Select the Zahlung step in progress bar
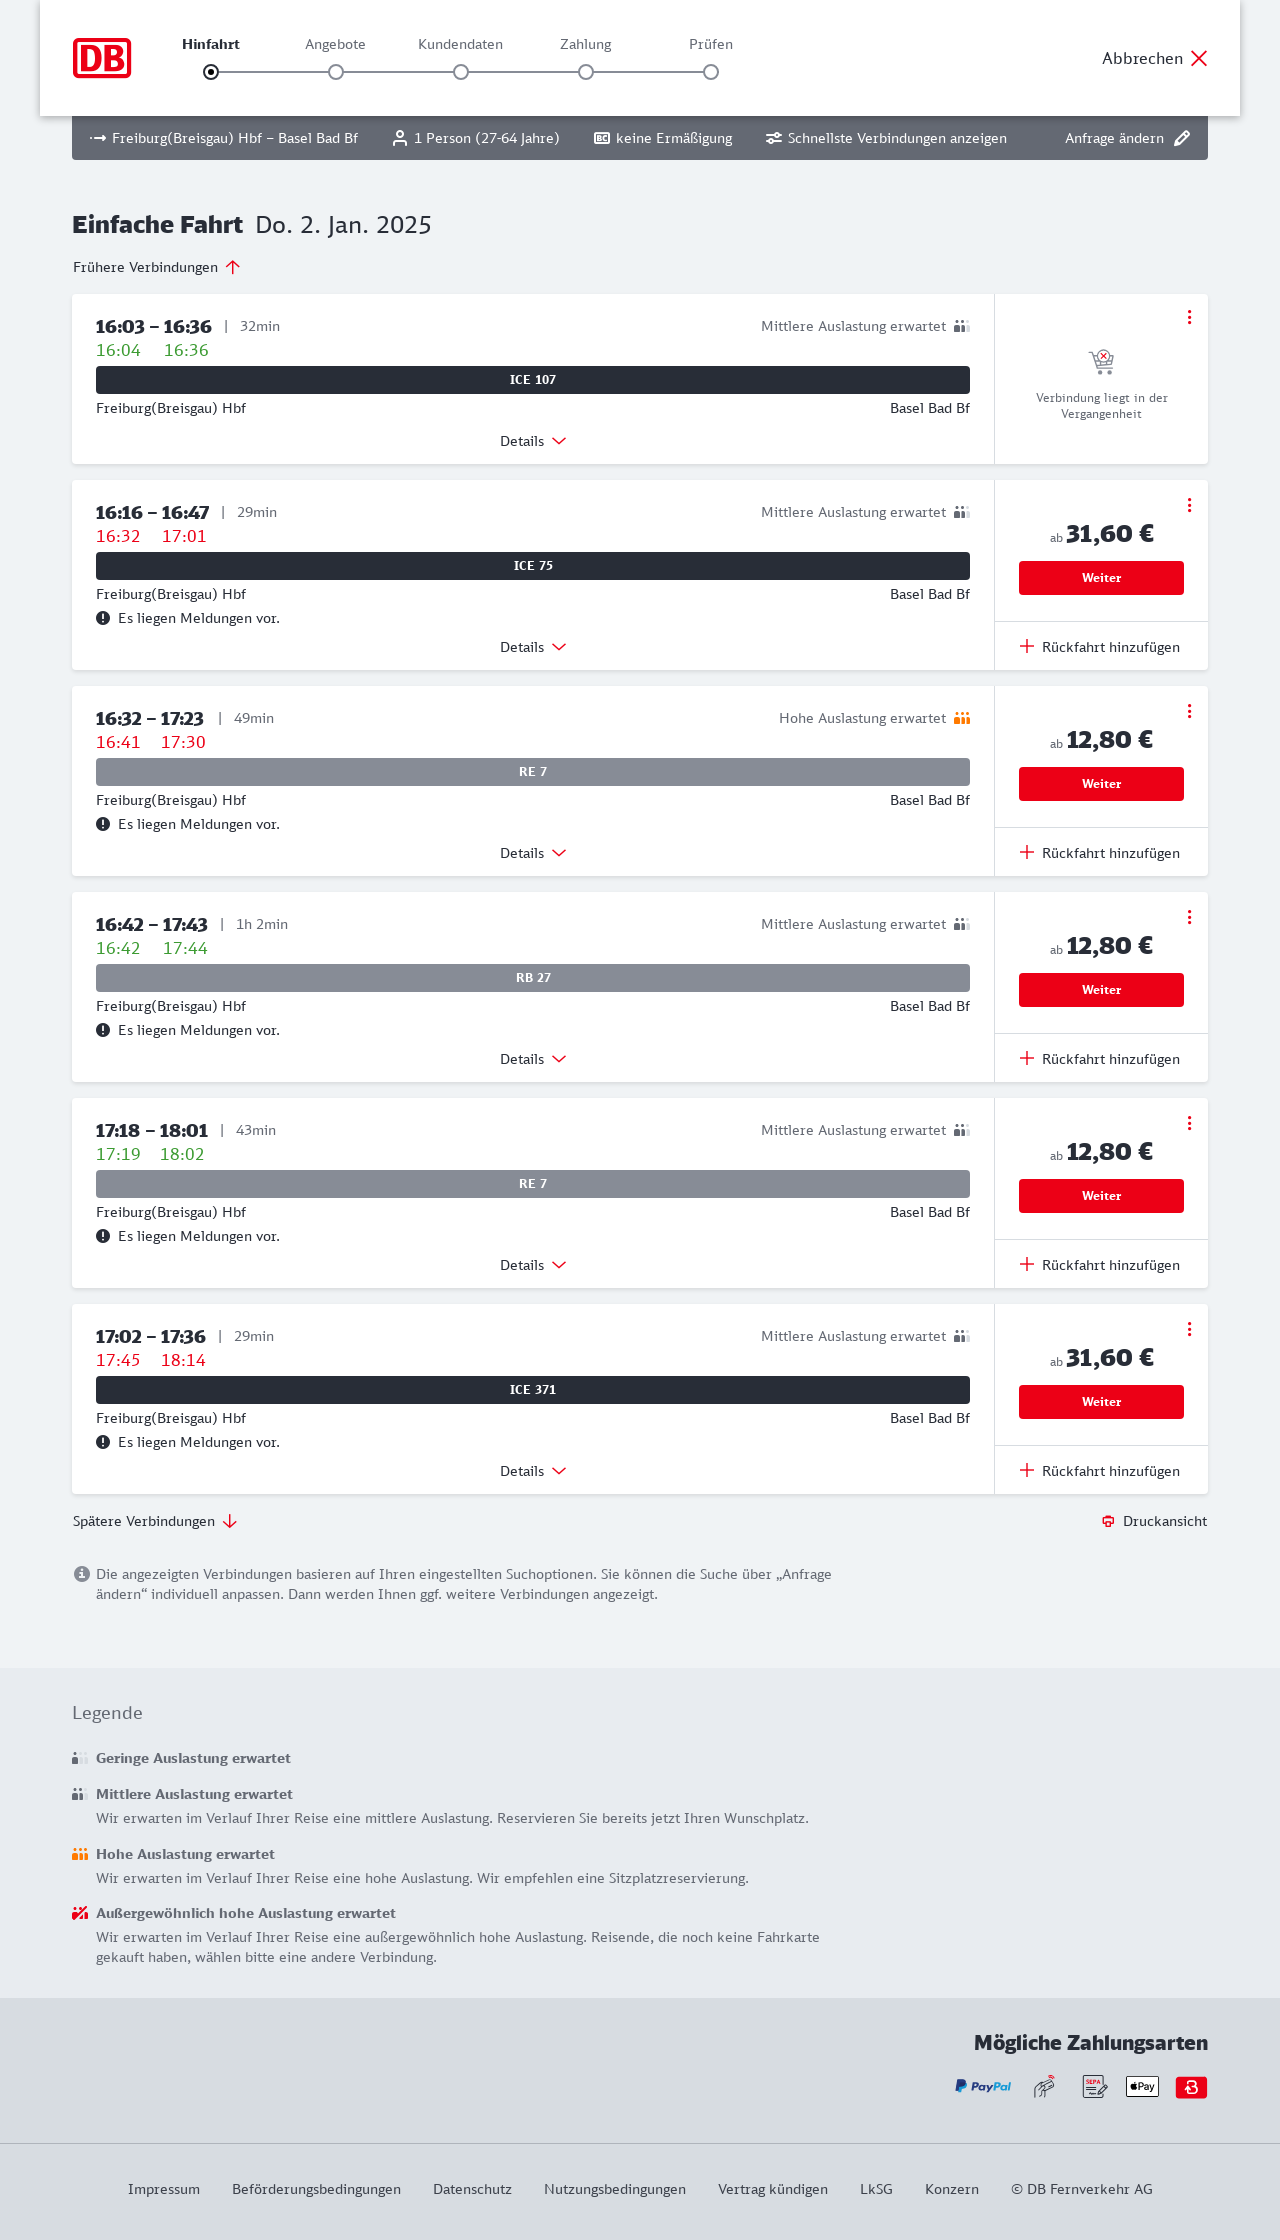Screen dimensions: 1280x2240 pos(586,71)
